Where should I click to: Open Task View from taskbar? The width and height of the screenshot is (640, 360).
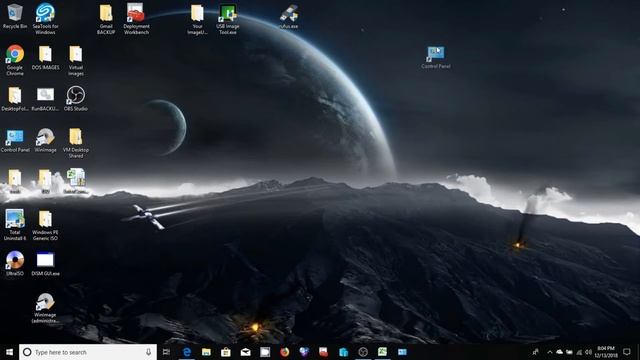click(x=166, y=352)
